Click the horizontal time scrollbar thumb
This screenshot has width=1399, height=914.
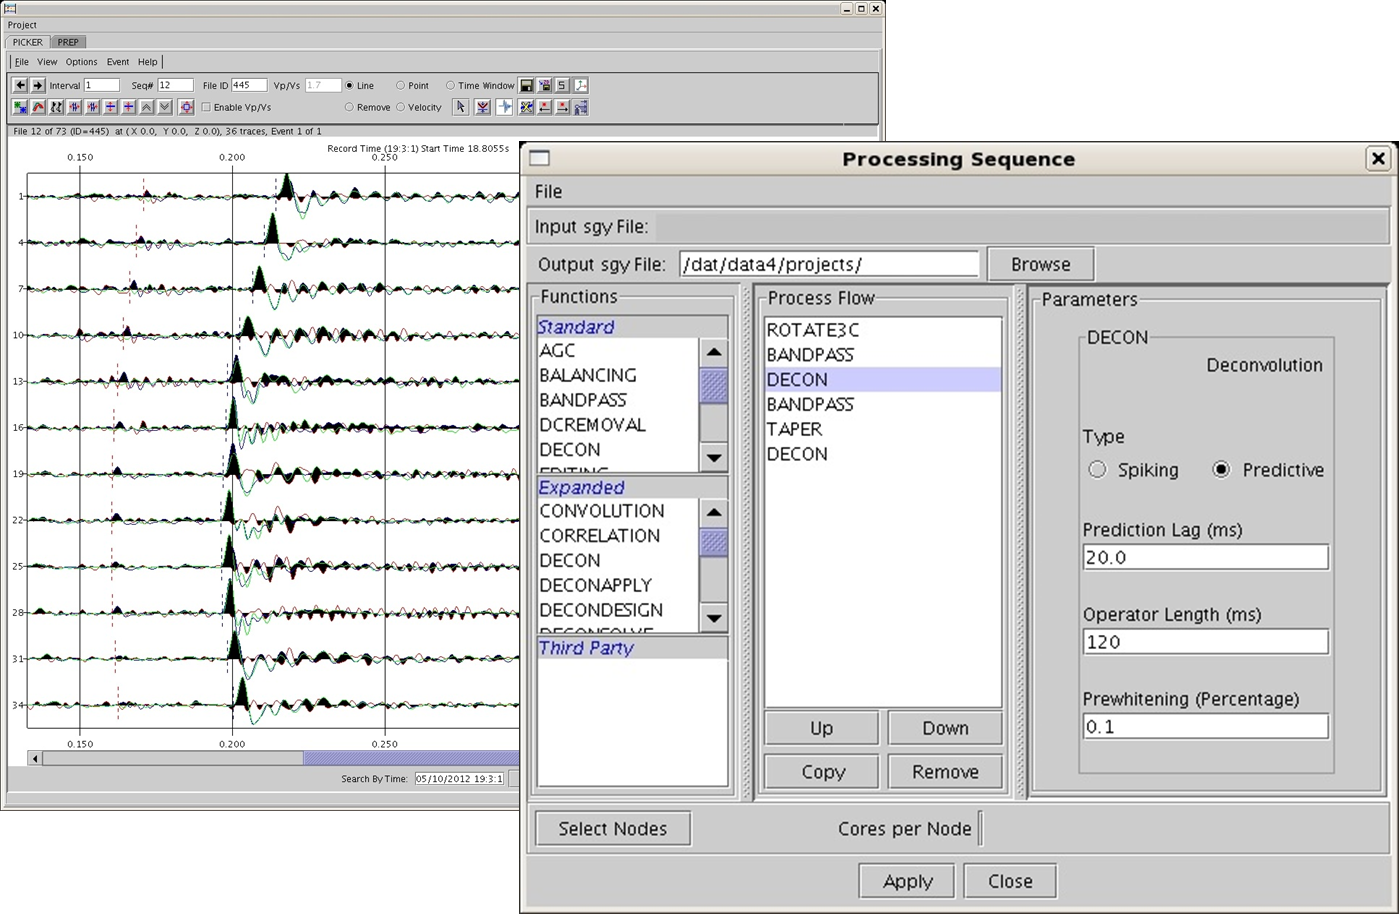point(410,758)
